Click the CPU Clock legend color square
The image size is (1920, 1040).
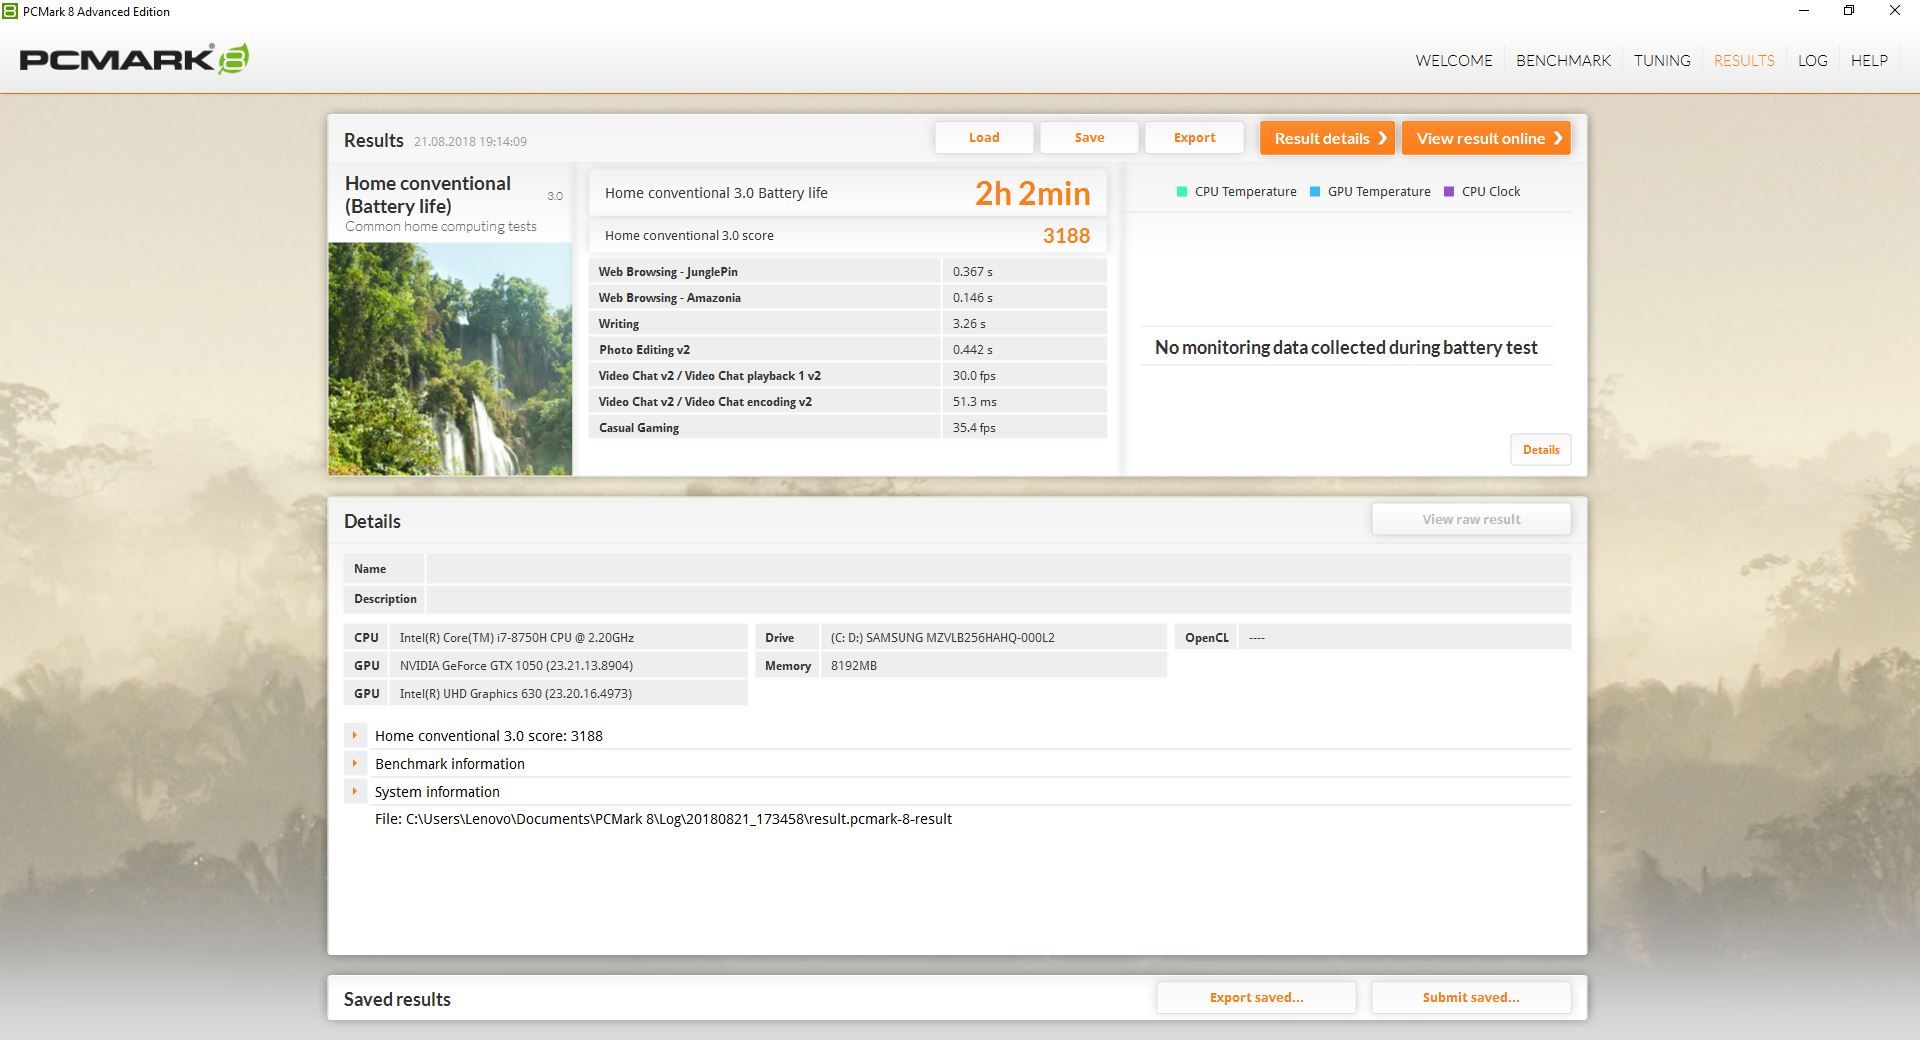click(x=1449, y=191)
